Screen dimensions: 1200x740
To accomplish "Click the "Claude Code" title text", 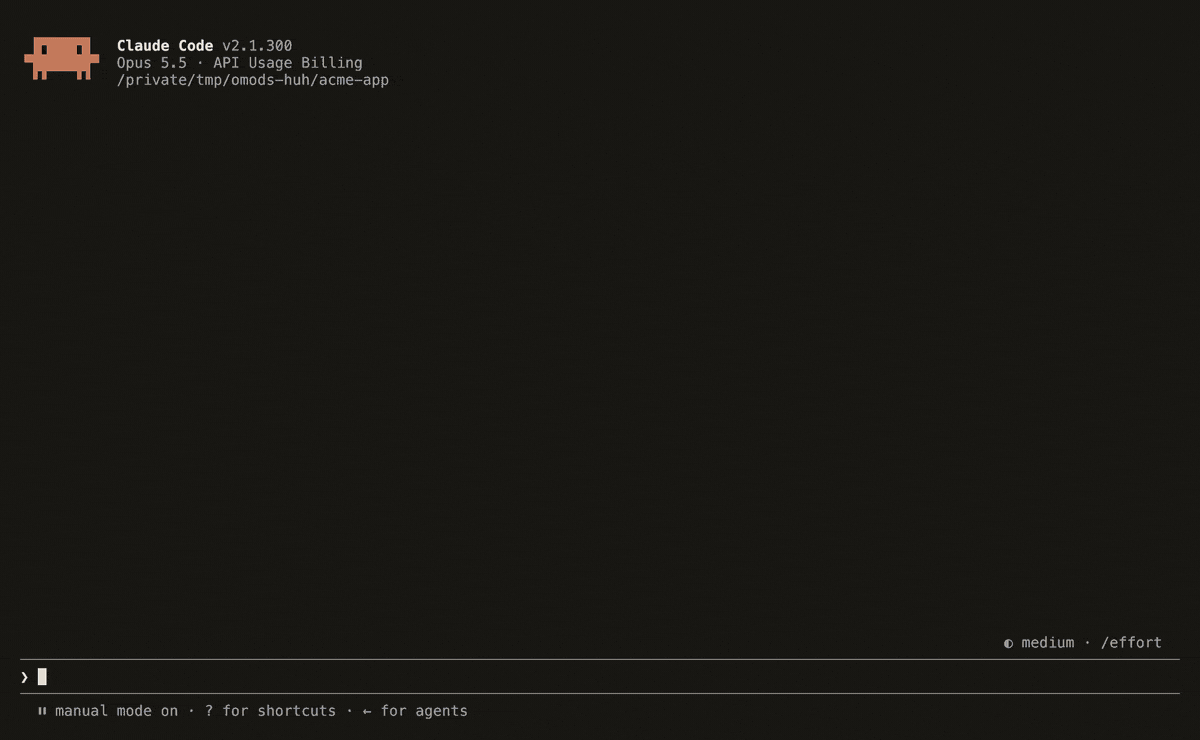I will point(165,46).
